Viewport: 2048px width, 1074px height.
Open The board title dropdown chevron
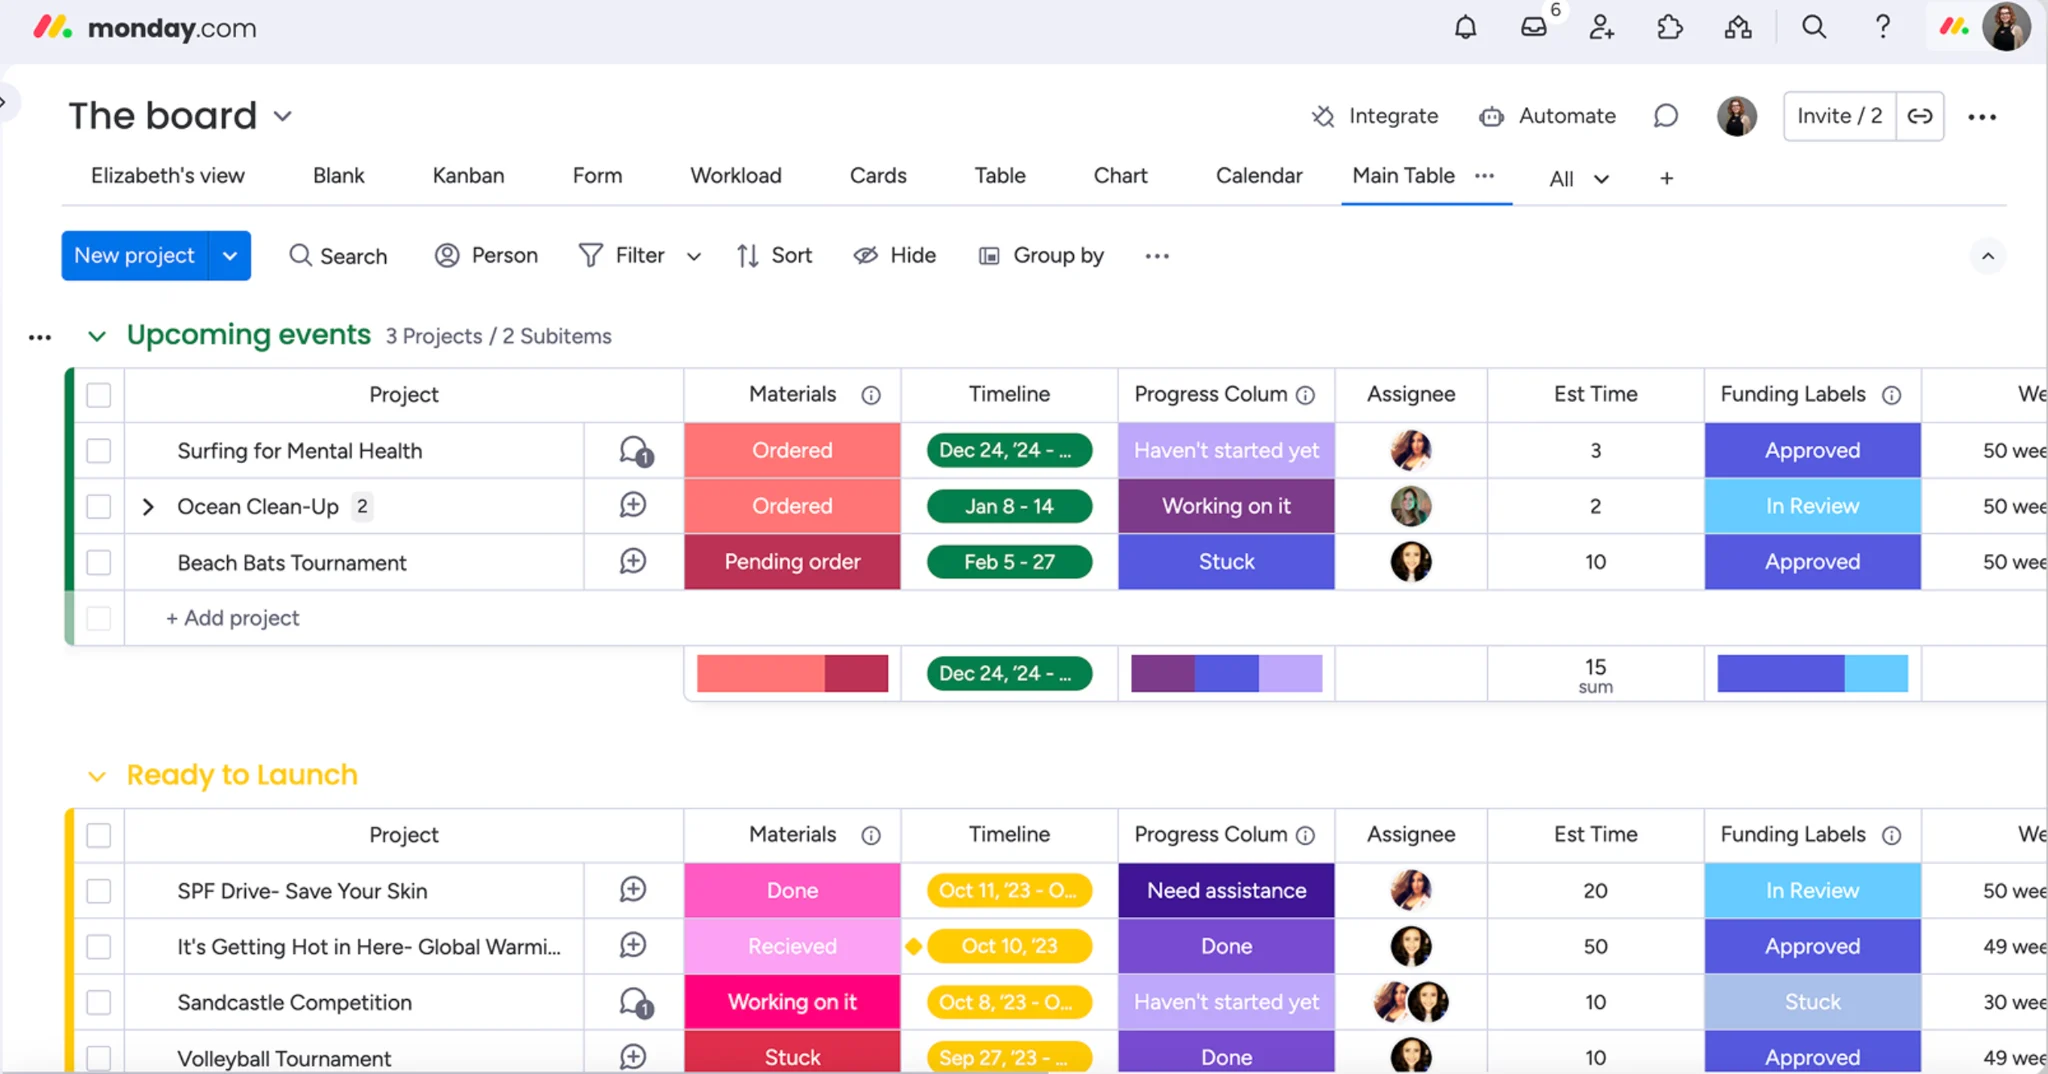283,116
